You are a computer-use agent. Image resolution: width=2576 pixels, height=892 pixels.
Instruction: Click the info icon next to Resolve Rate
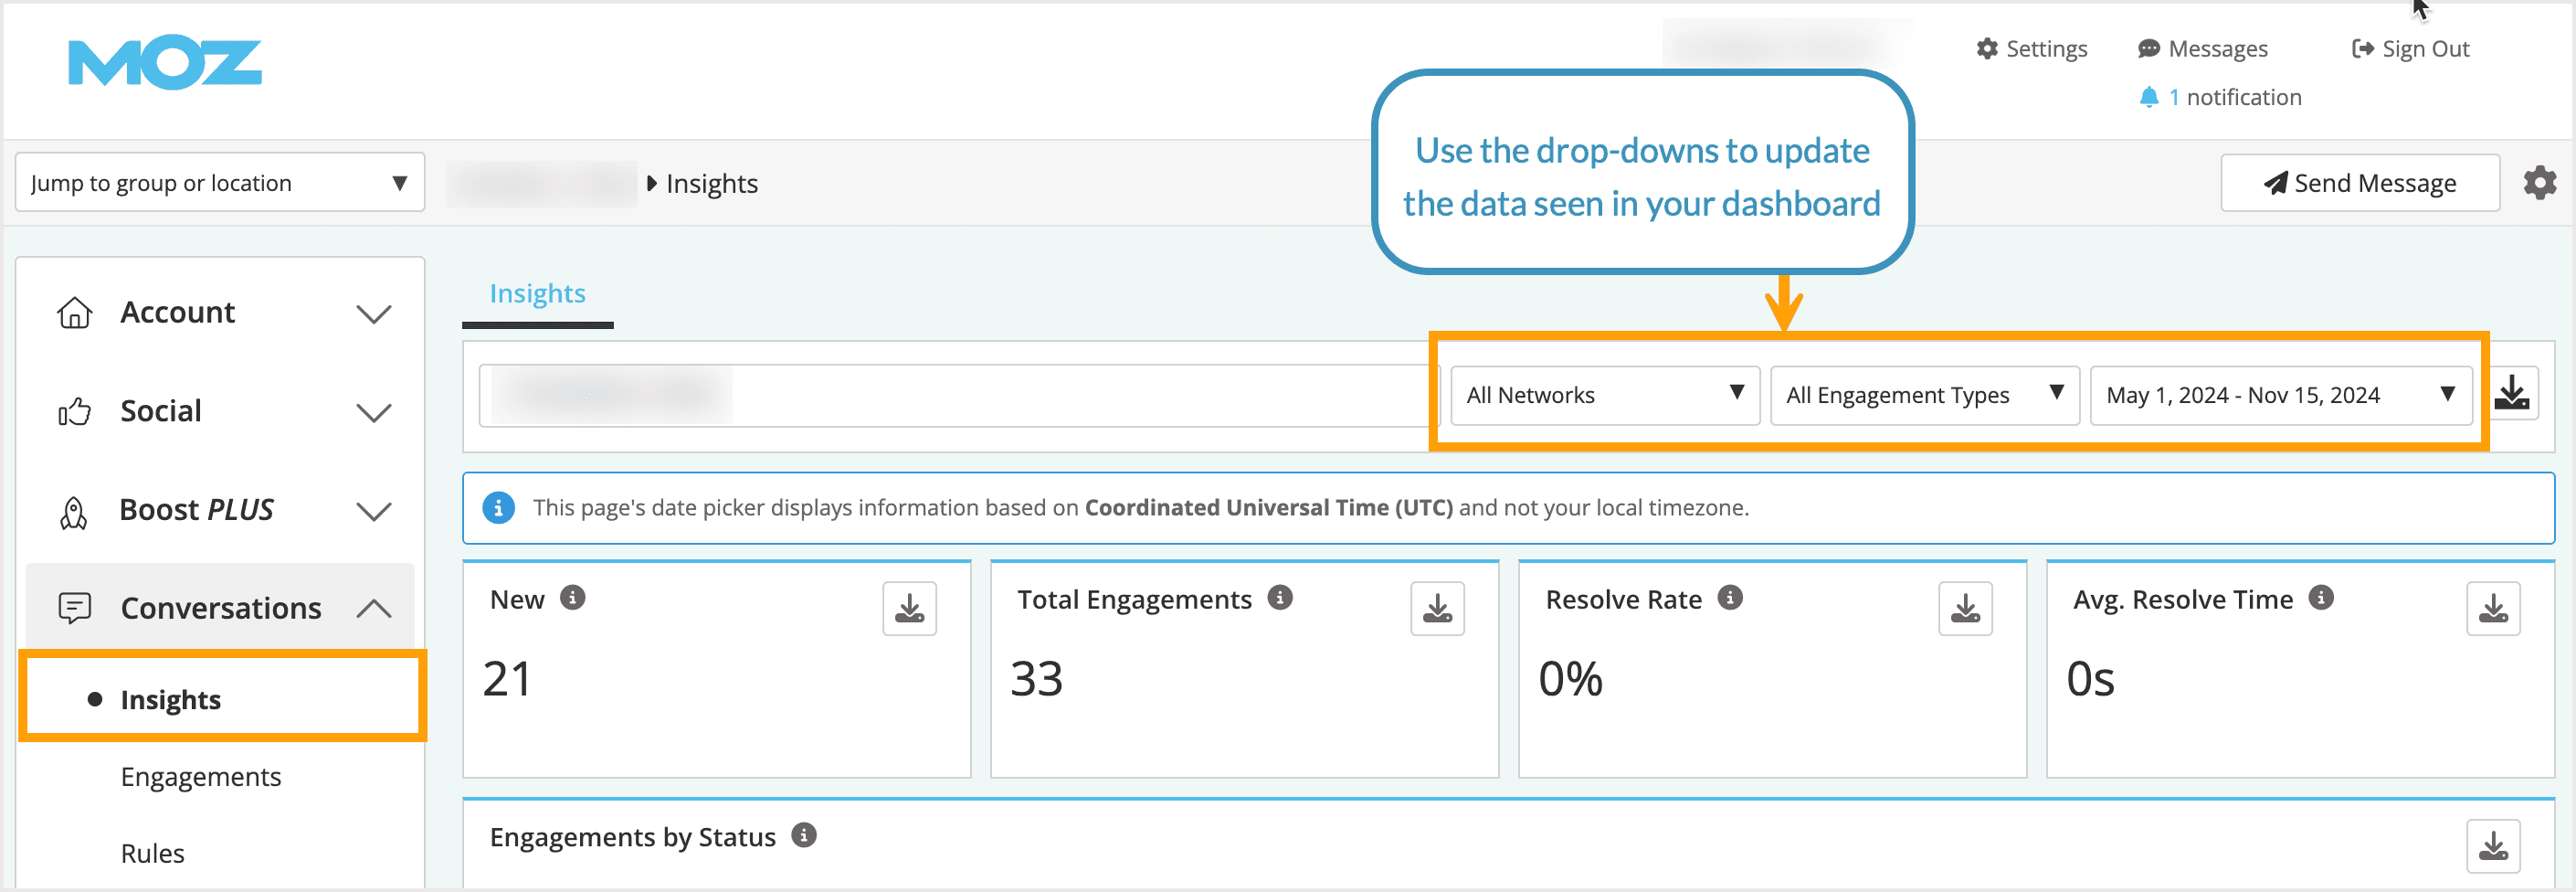click(x=1731, y=598)
